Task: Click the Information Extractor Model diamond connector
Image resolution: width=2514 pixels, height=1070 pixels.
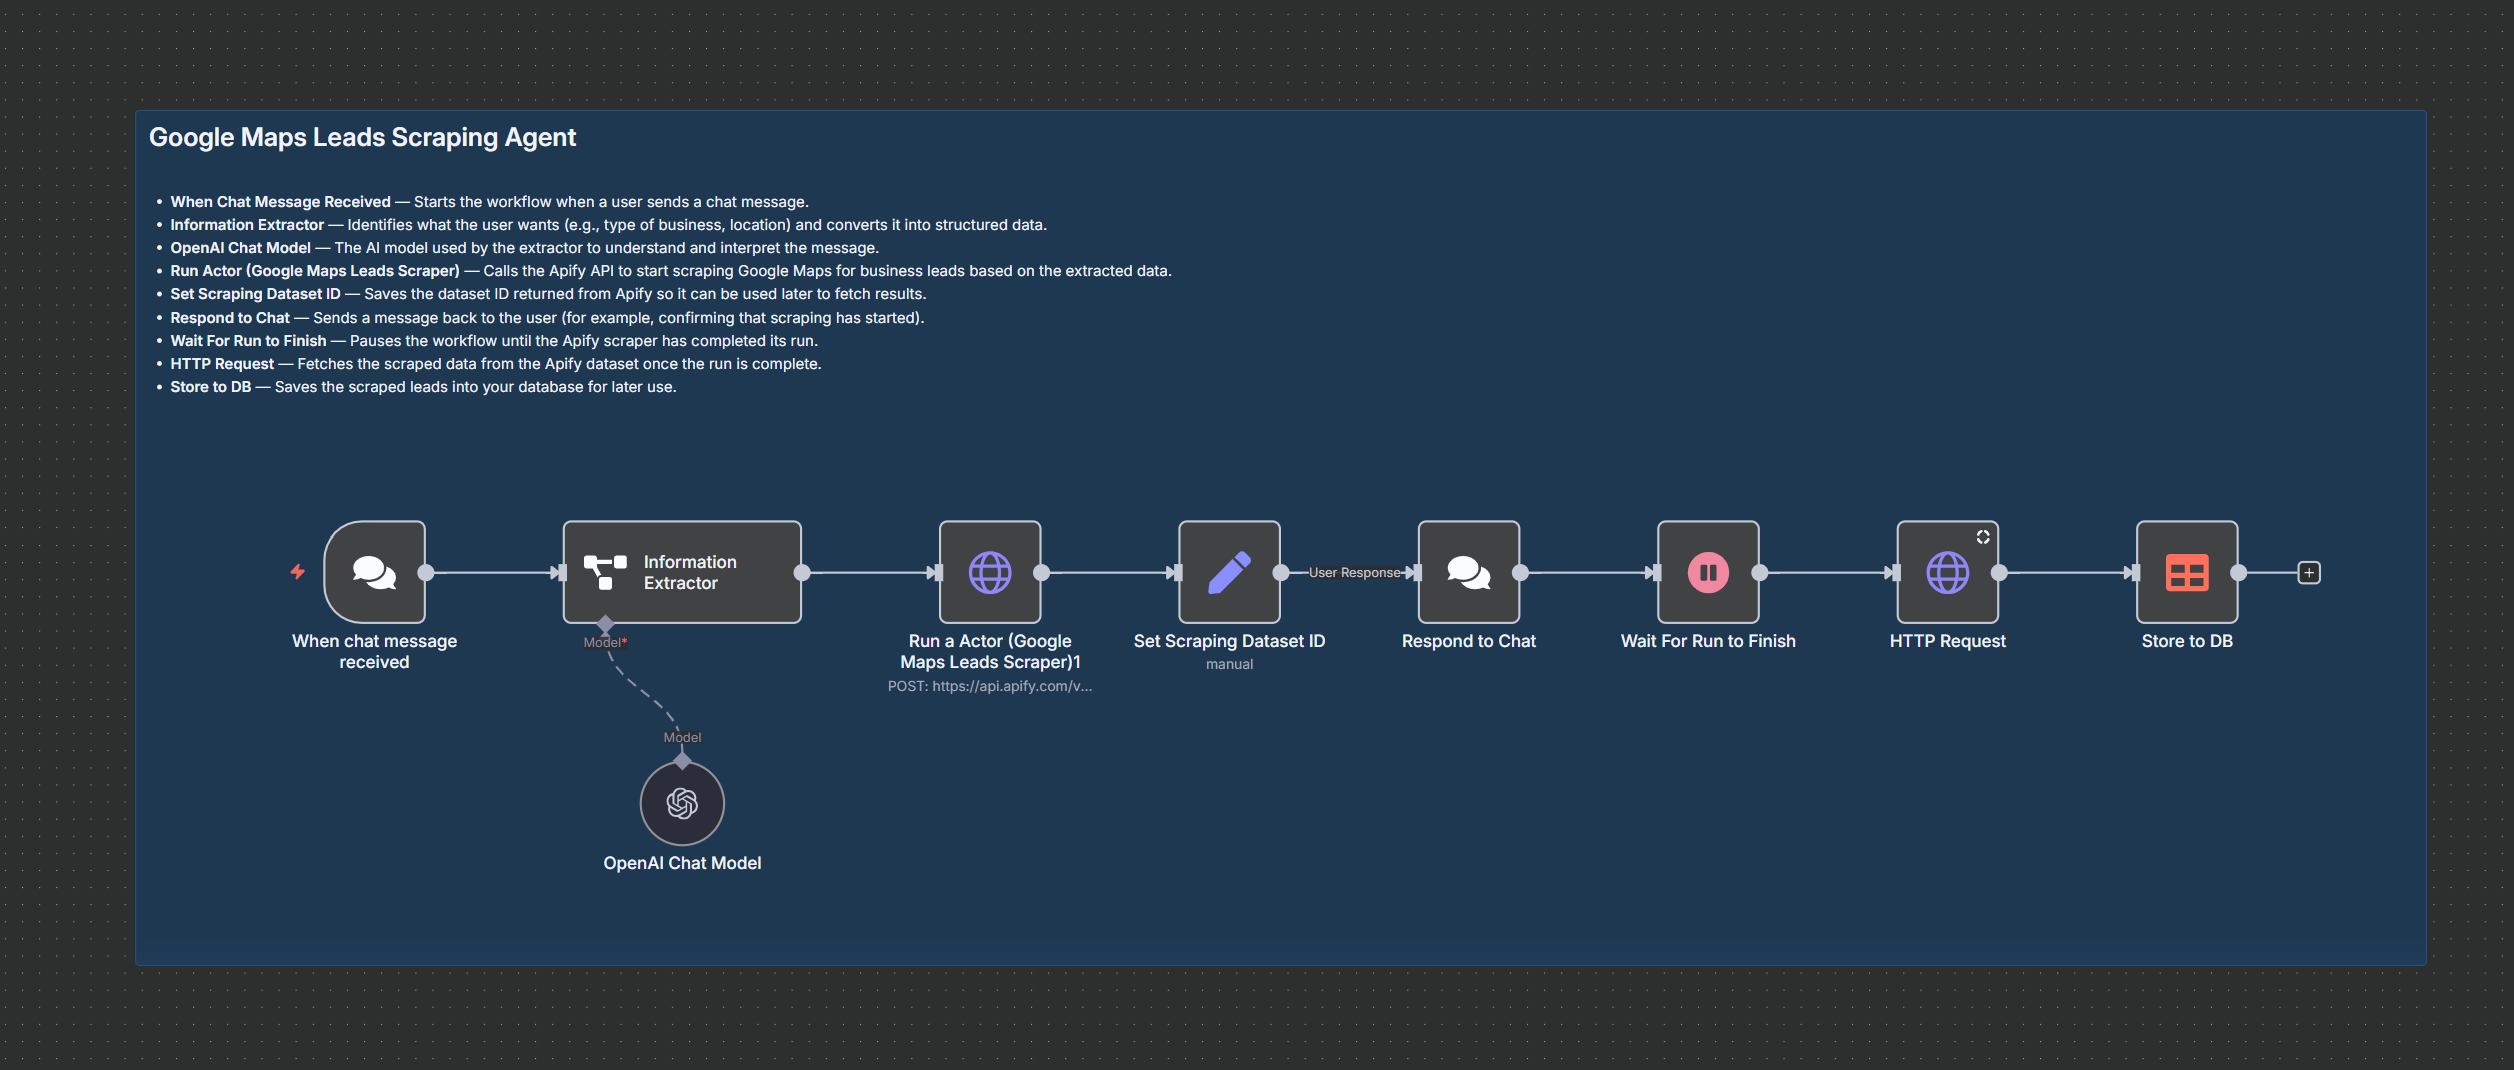Action: [605, 625]
